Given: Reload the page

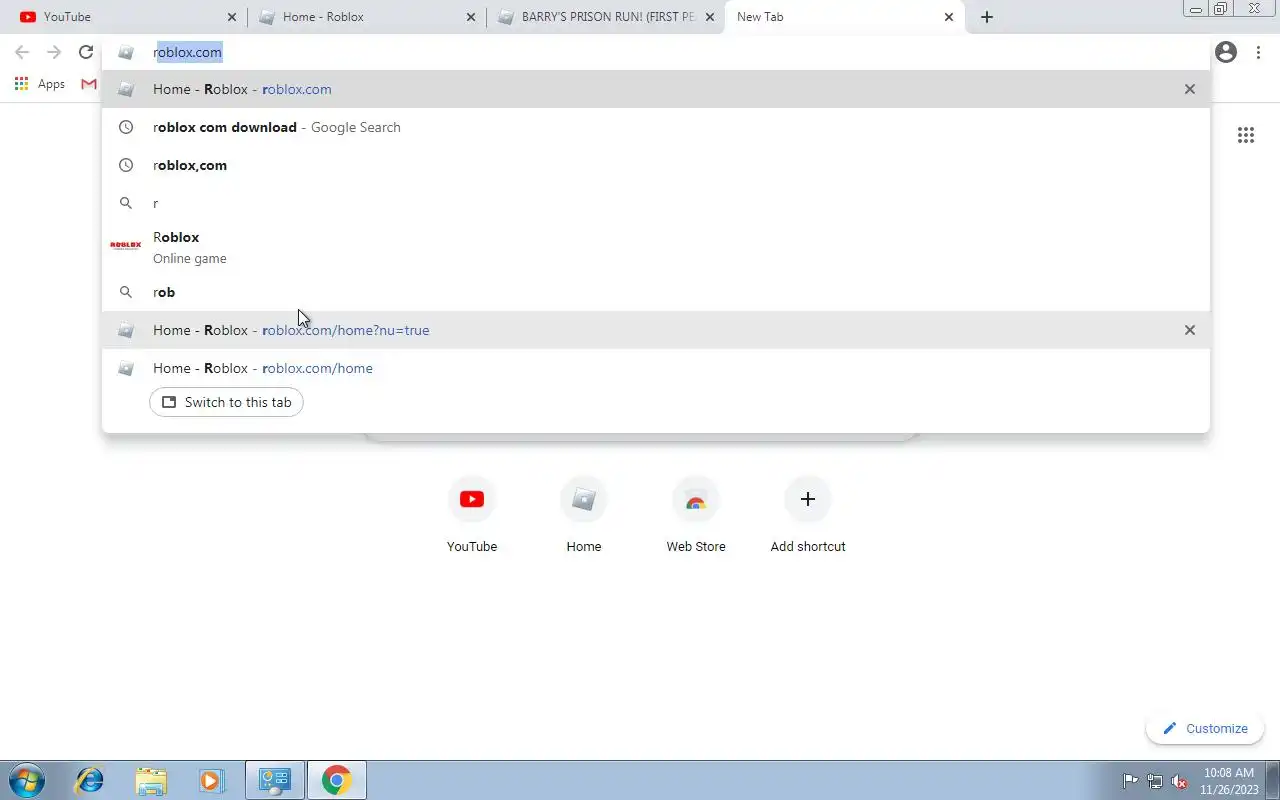Looking at the screenshot, I should (x=86, y=52).
